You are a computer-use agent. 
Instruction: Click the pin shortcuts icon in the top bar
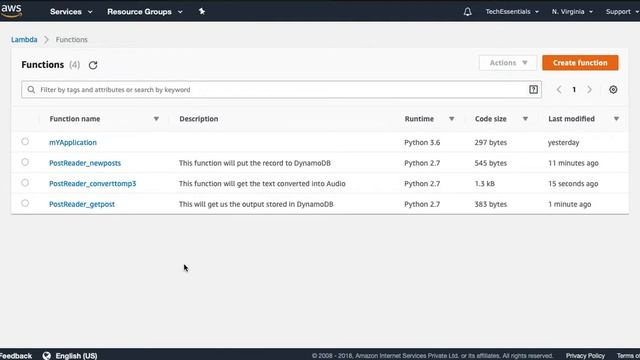(202, 11)
